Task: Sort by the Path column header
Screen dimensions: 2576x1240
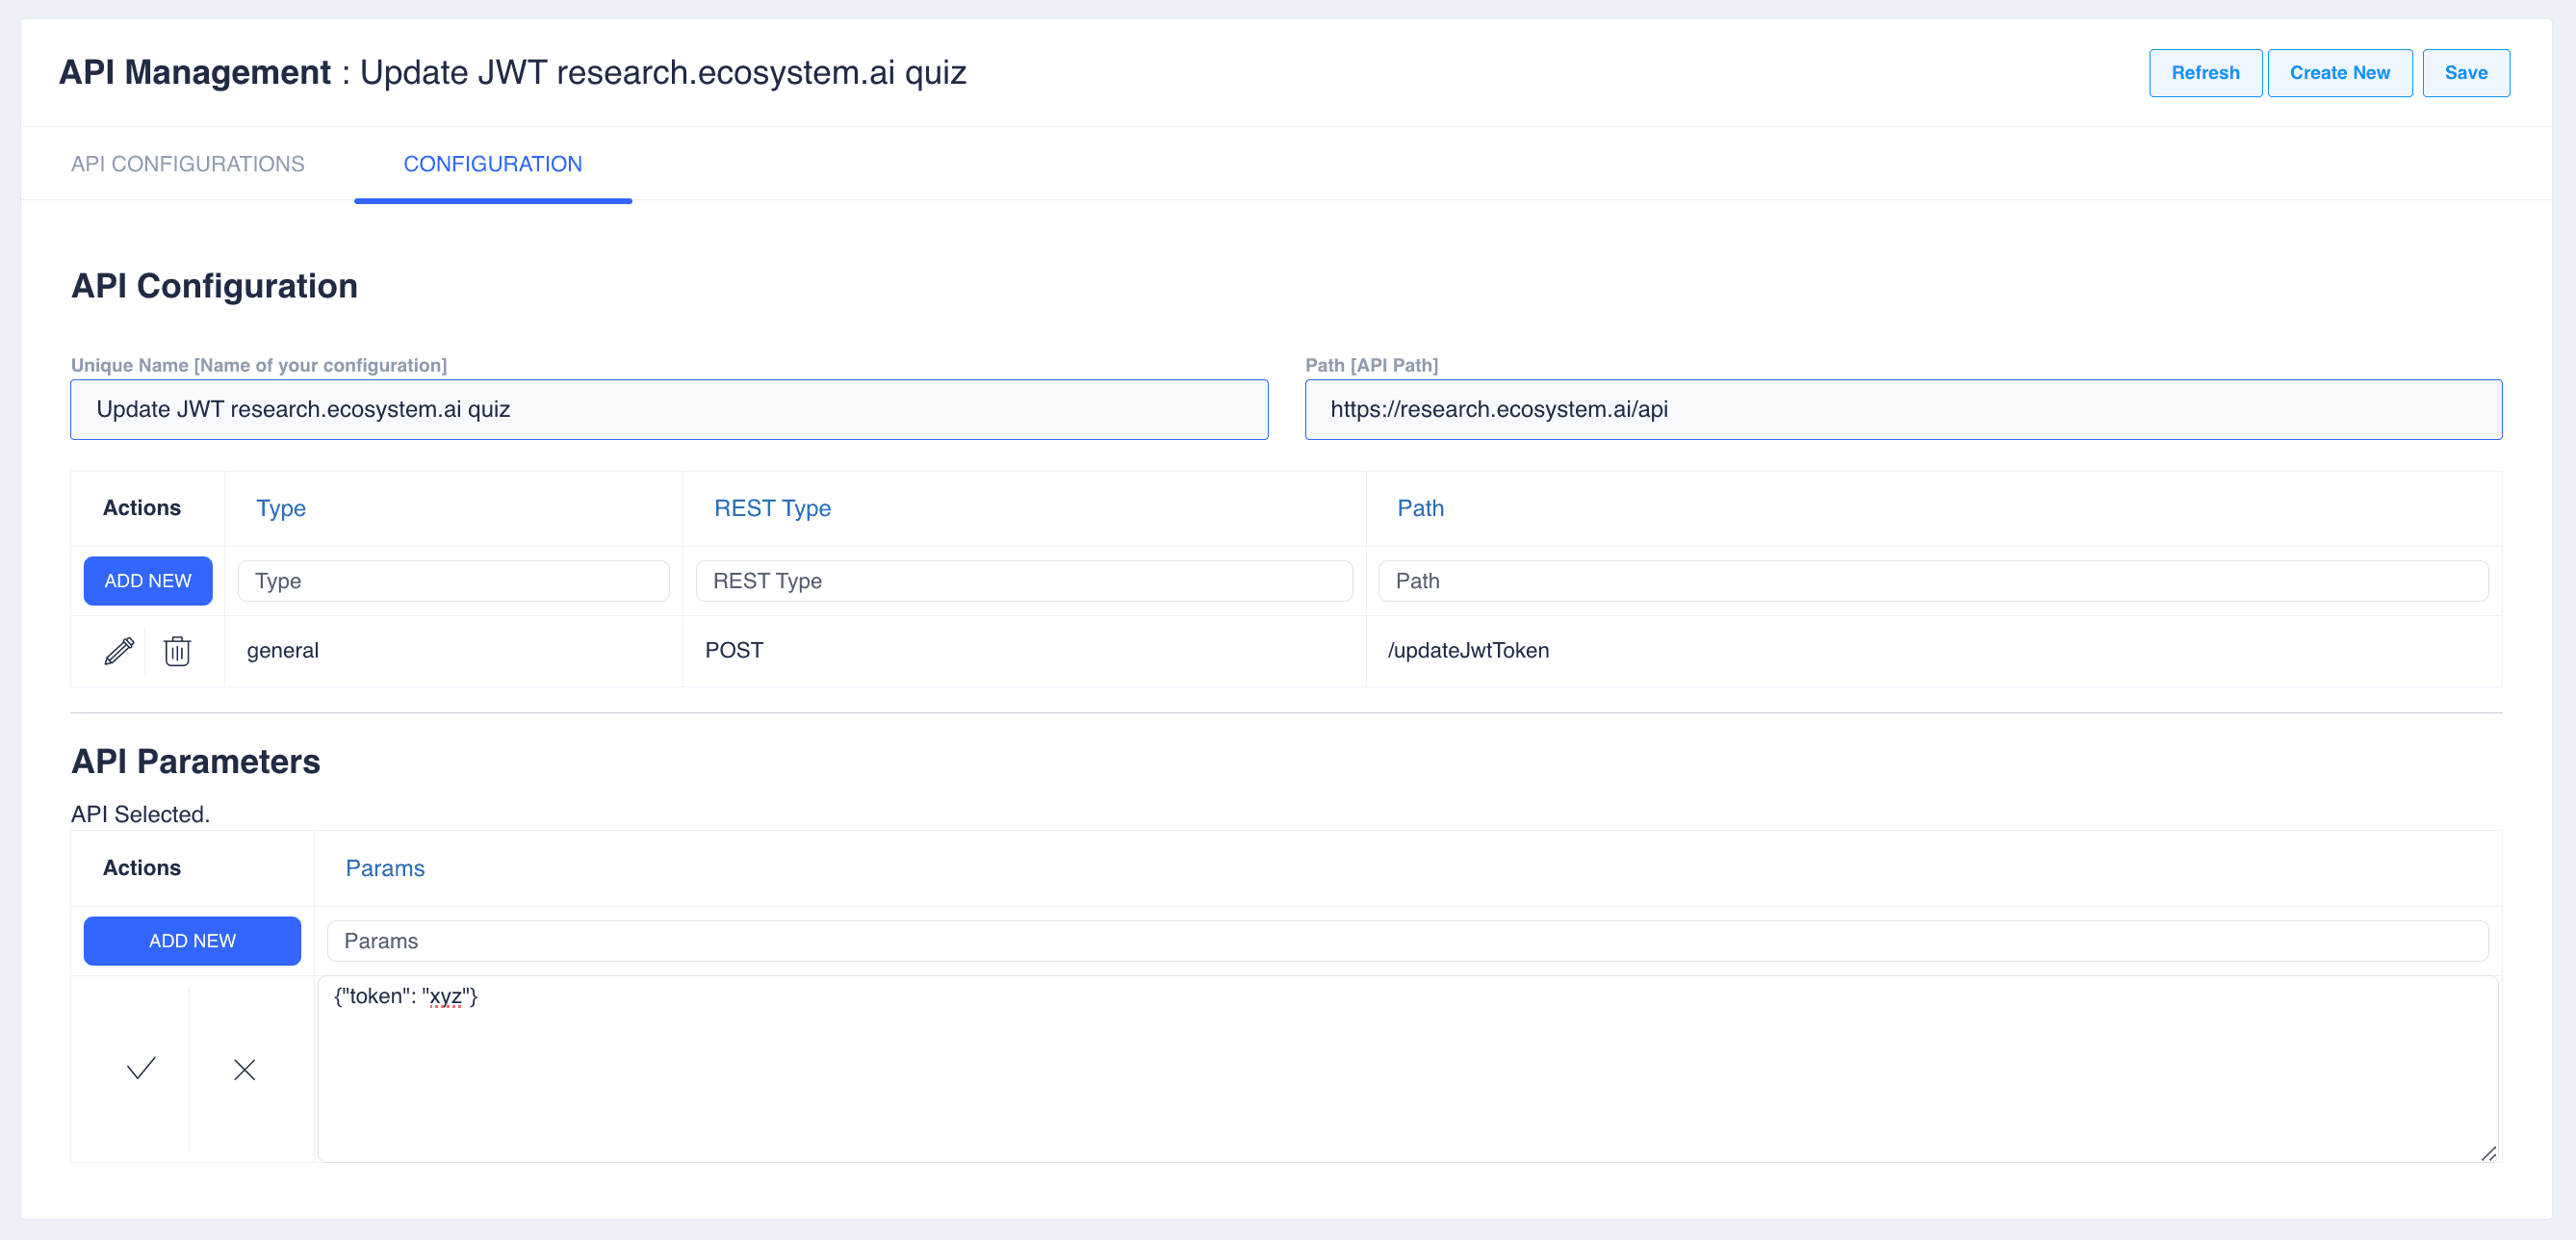Action: click(1420, 508)
